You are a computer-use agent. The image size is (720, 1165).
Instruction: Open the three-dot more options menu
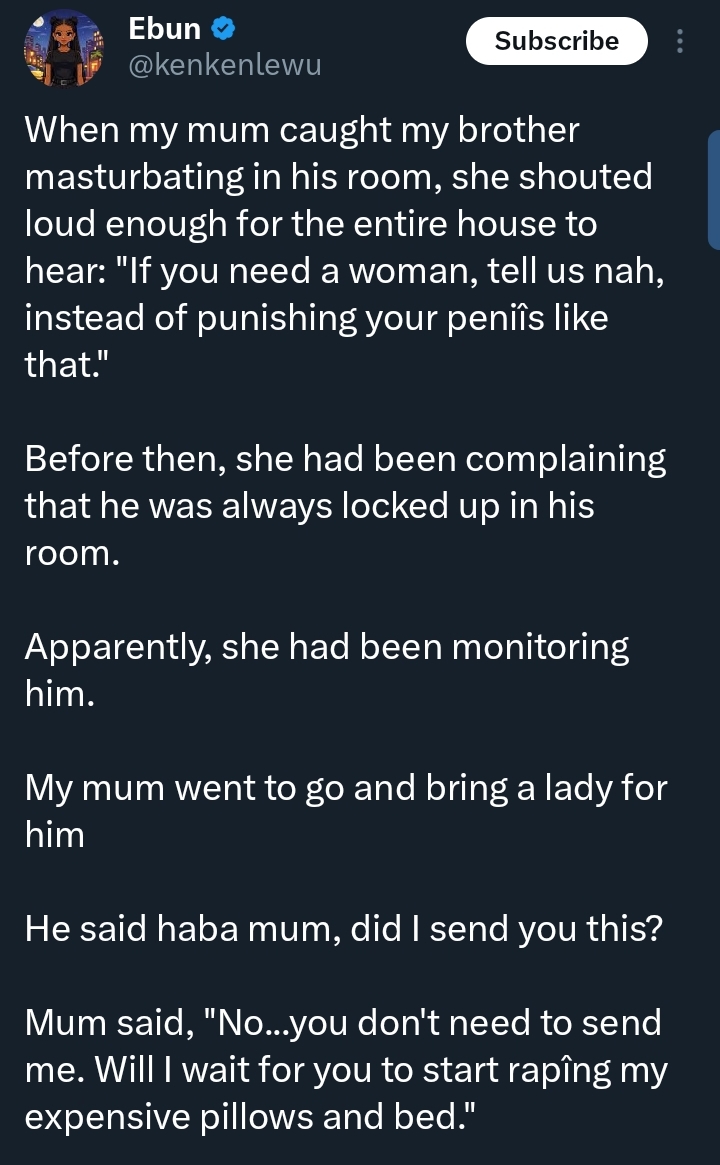click(681, 41)
